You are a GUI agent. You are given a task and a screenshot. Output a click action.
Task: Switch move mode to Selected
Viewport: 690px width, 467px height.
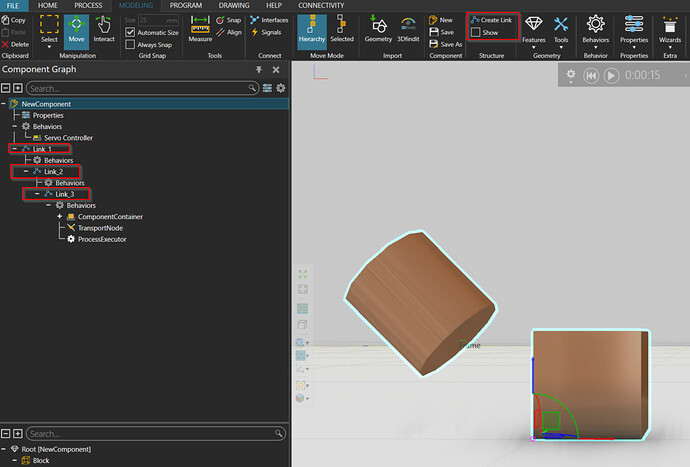pyautogui.click(x=342, y=30)
